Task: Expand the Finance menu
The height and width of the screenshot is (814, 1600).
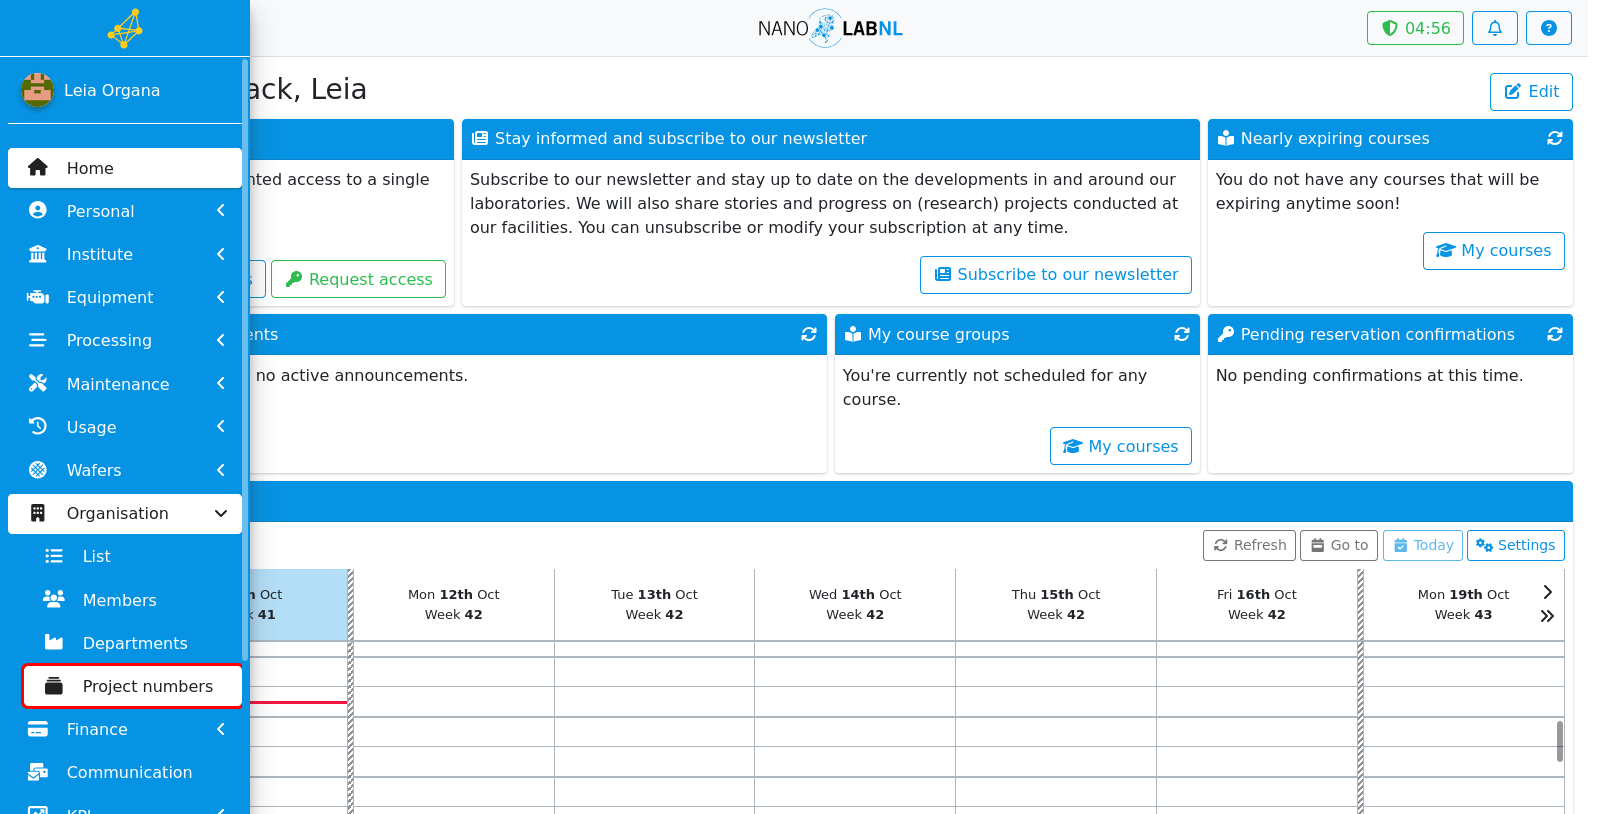Action: [125, 729]
